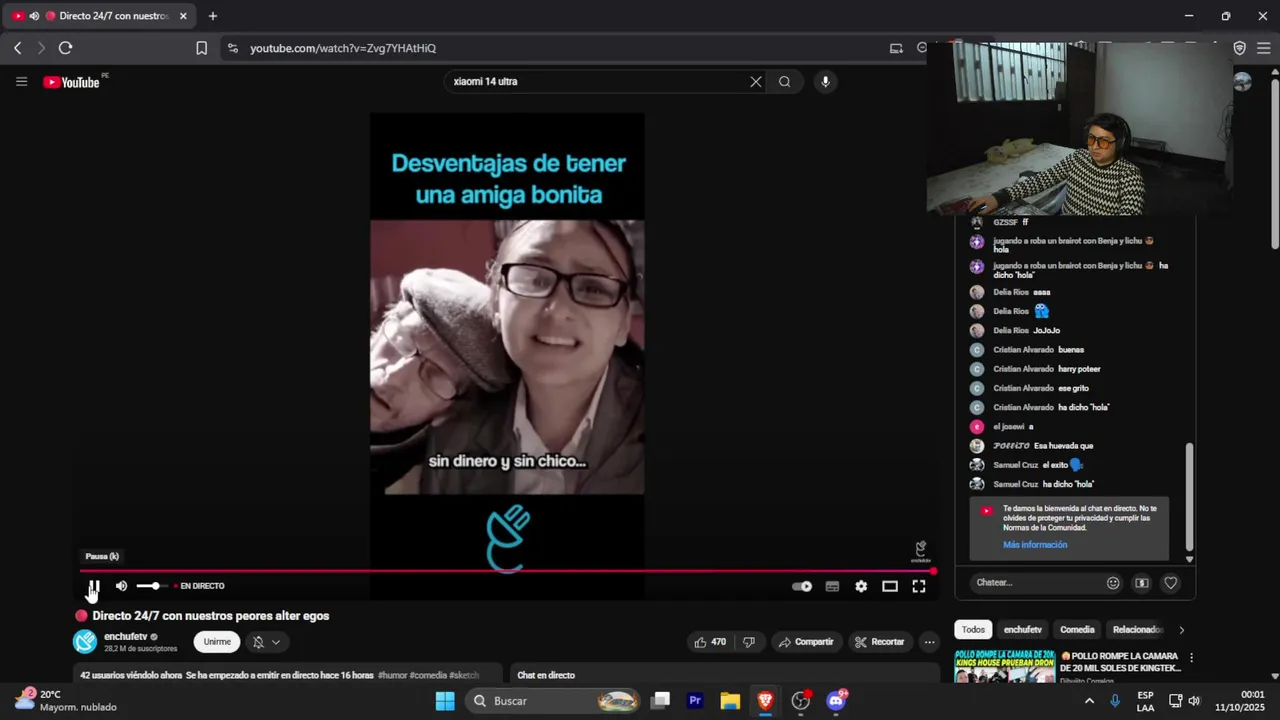The height and width of the screenshot is (720, 1280).
Task: Open Adobe Premiere Pro from taskbar
Action: (x=695, y=701)
